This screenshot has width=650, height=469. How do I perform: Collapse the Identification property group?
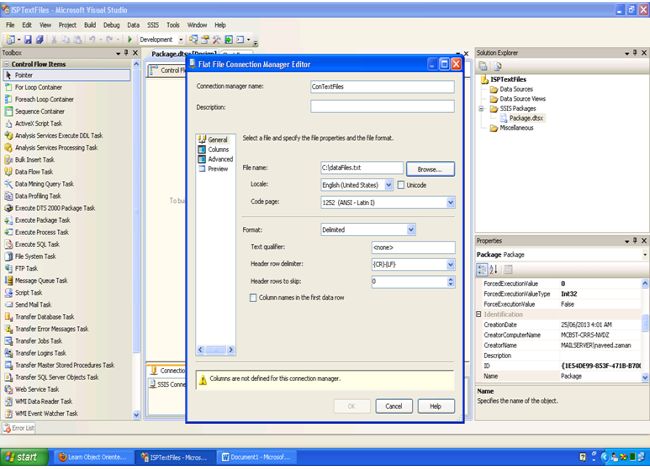tap(479, 314)
